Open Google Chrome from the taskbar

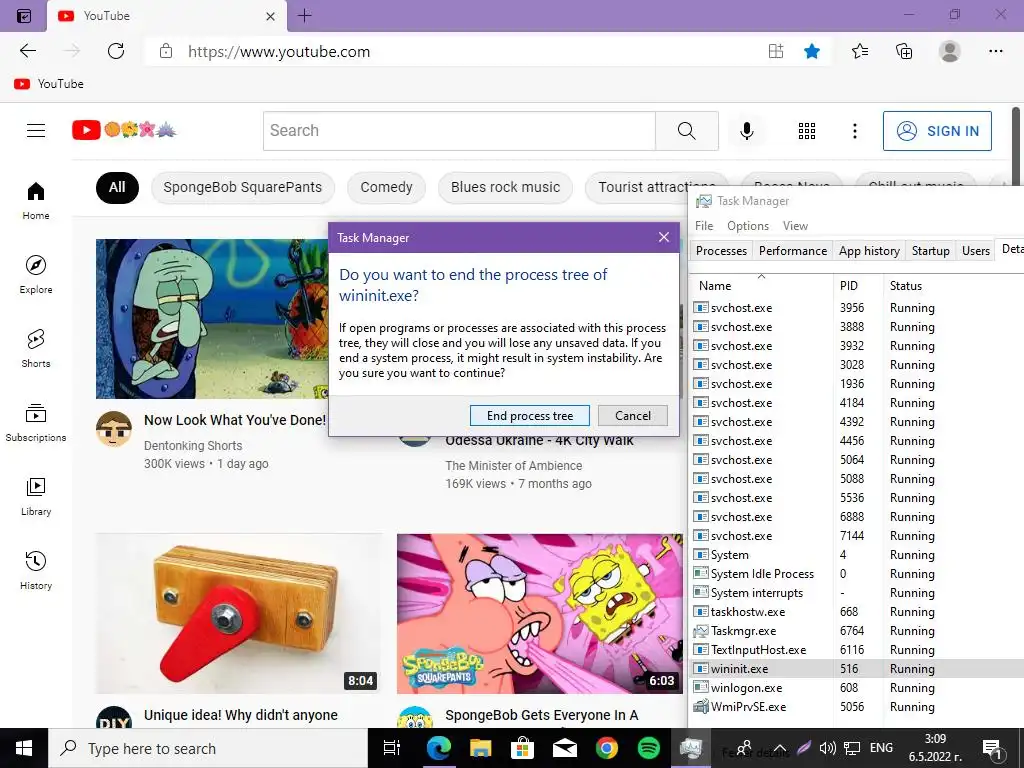click(607, 748)
